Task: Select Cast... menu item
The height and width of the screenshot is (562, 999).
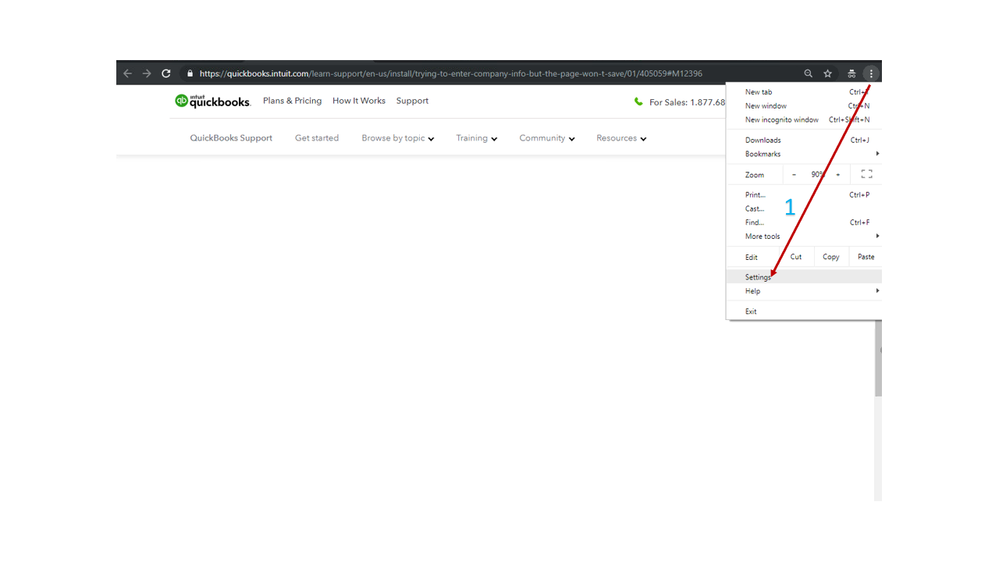Action: 804,208
